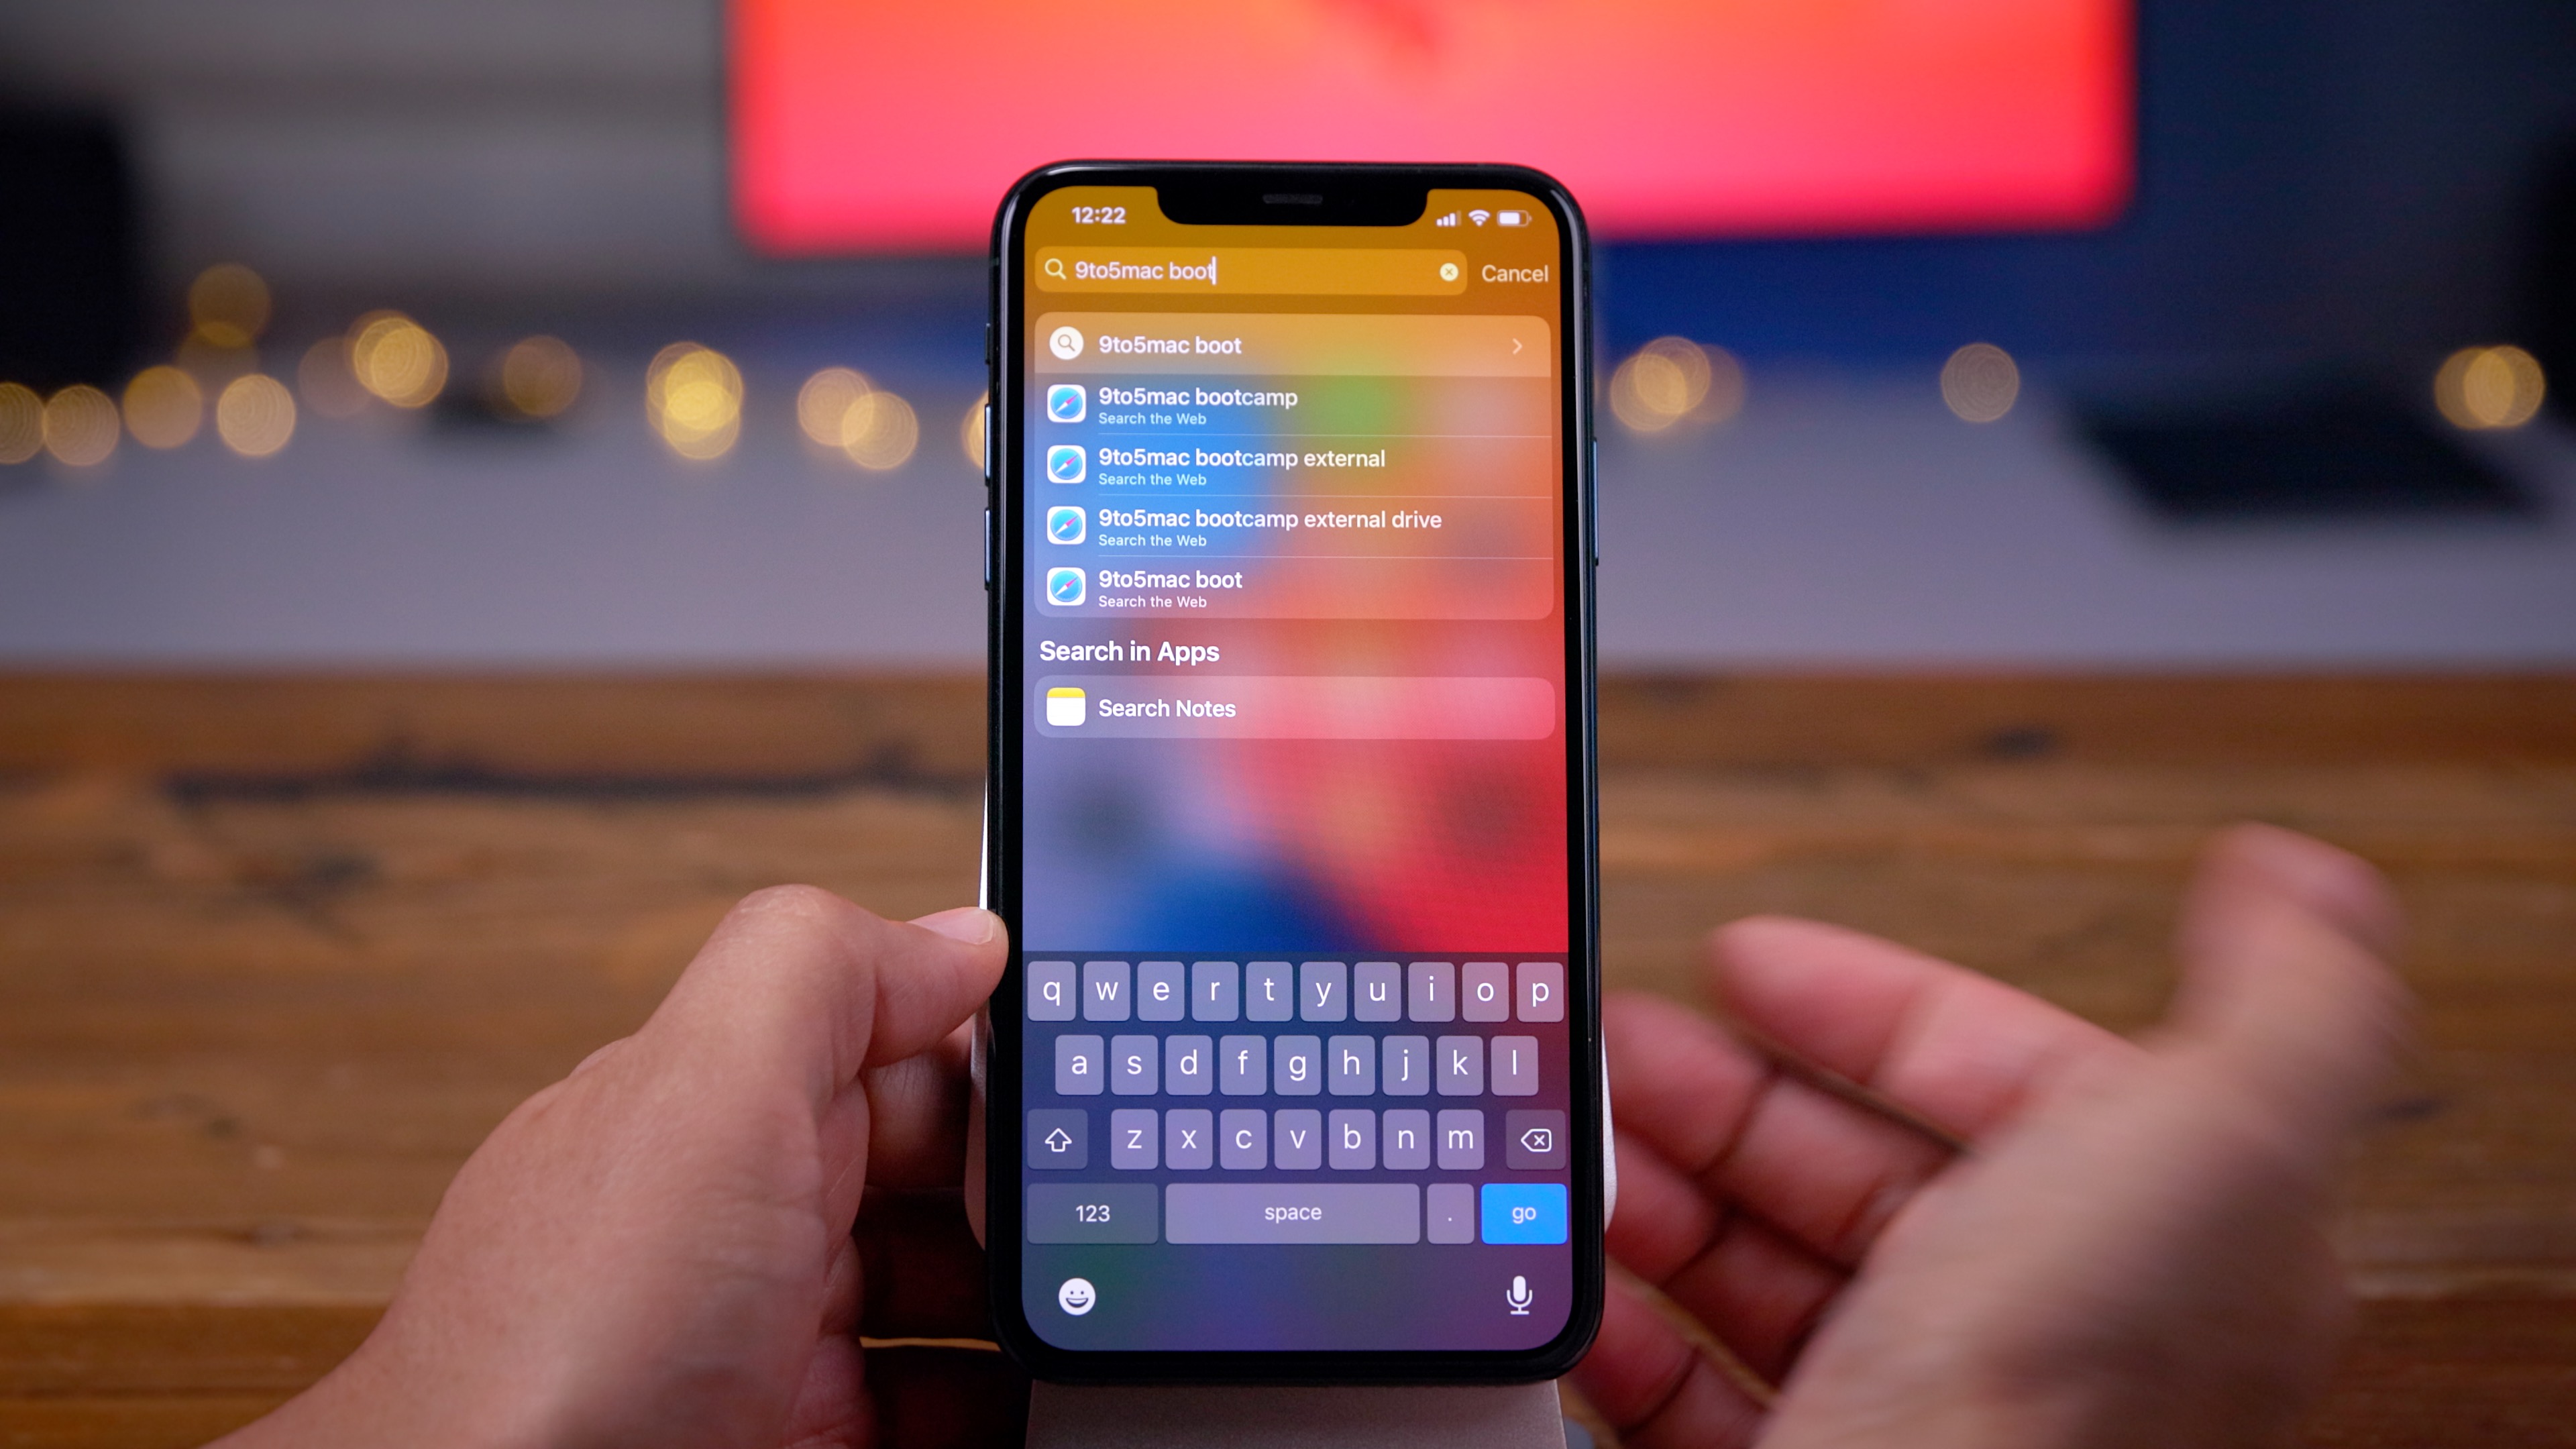This screenshot has width=2576, height=1449.
Task: Toggle search input field active state
Action: pyautogui.click(x=1251, y=271)
